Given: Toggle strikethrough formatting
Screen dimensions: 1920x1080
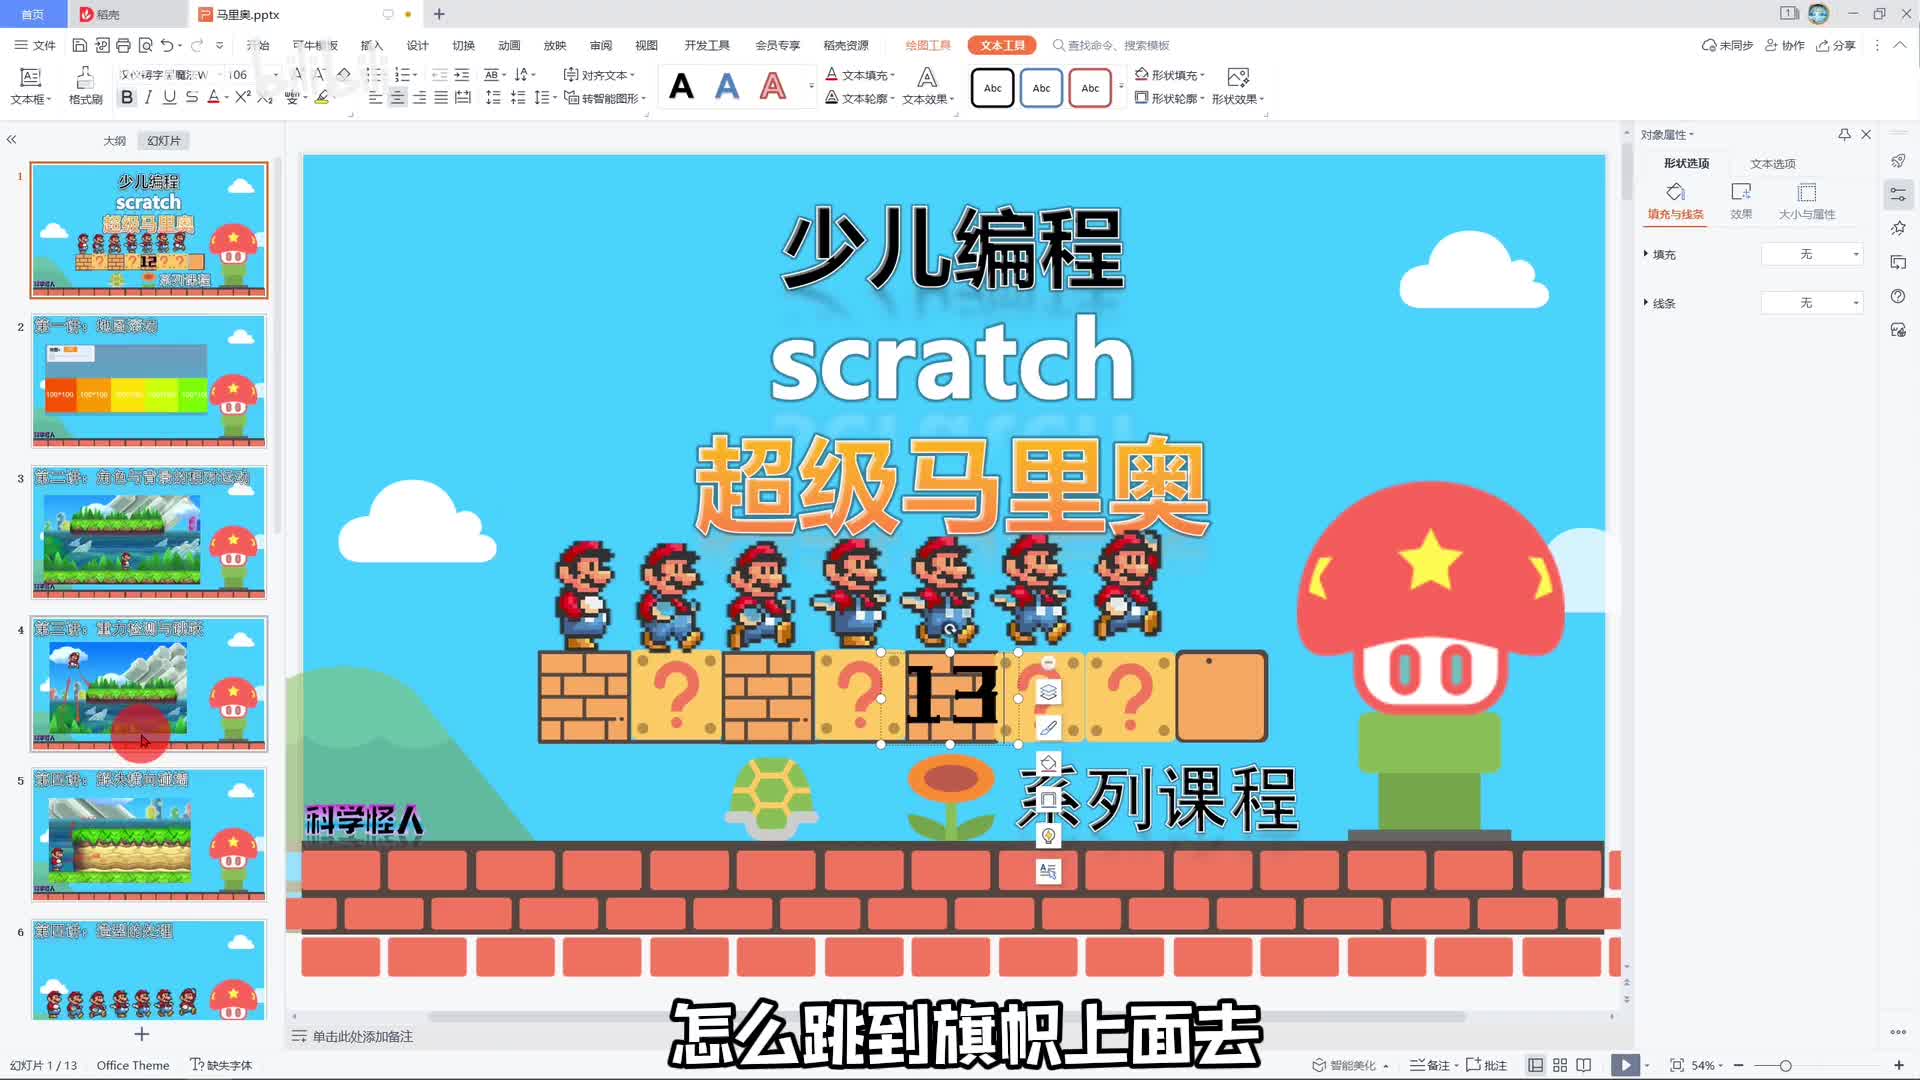Looking at the screenshot, I should [x=191, y=97].
